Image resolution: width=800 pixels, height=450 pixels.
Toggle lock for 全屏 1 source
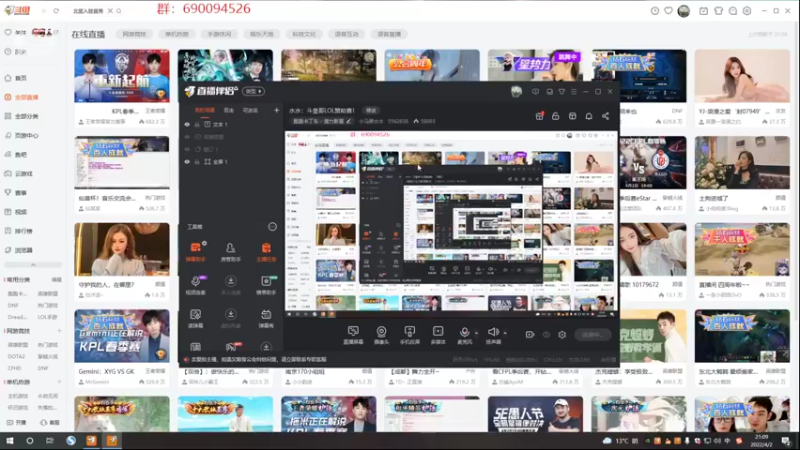click(197, 162)
